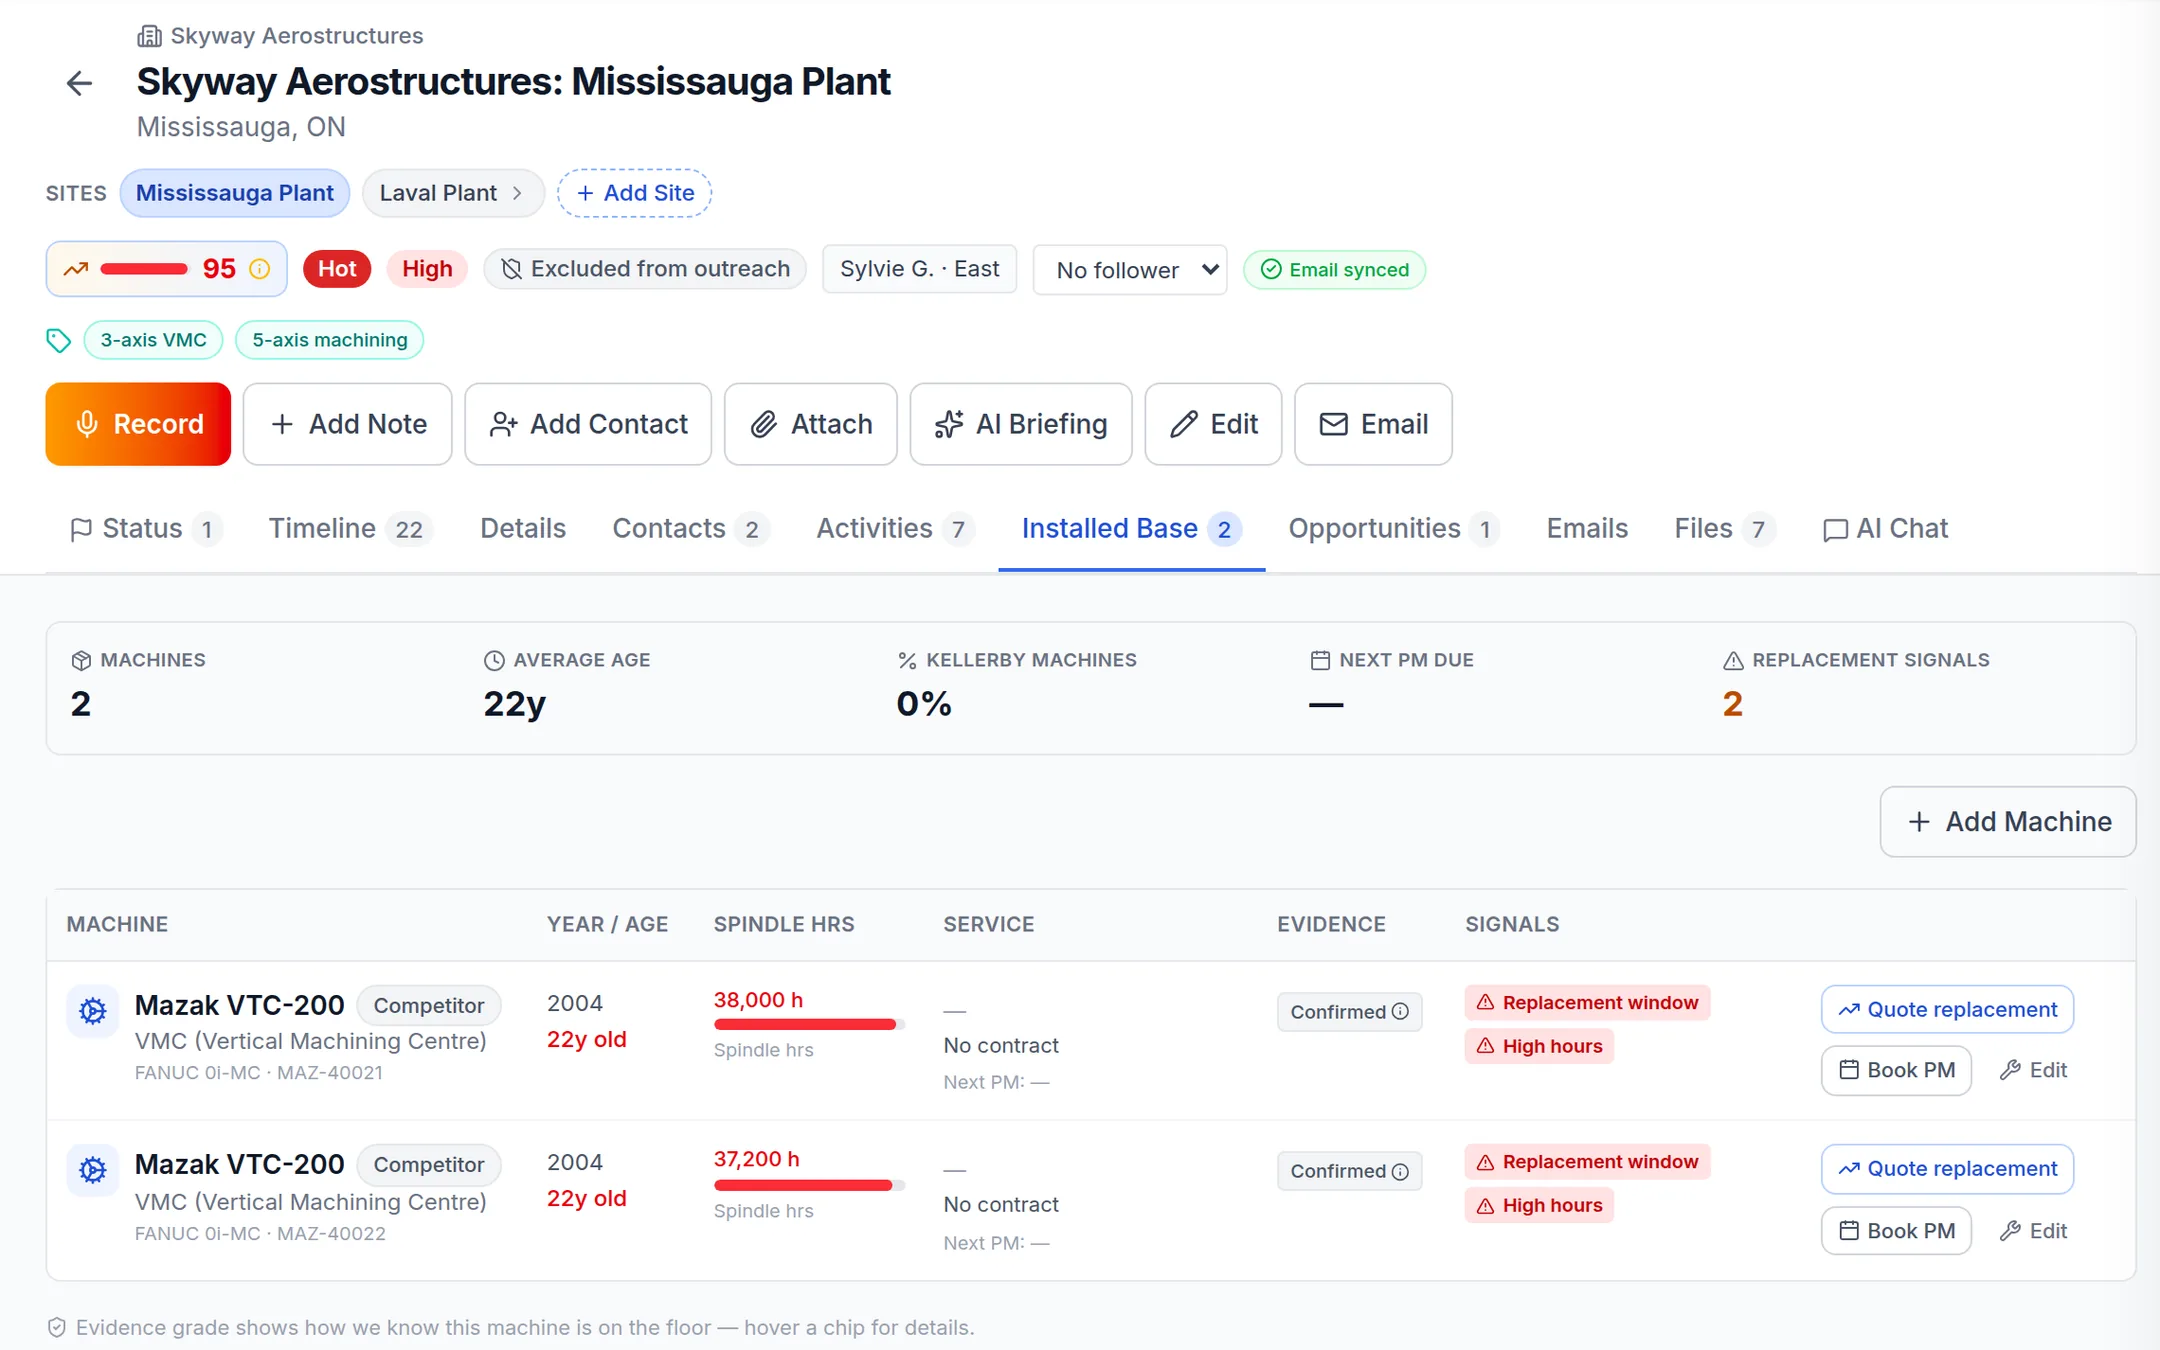
Task: Click the Sylvie G. · East owner chip
Action: [919, 269]
